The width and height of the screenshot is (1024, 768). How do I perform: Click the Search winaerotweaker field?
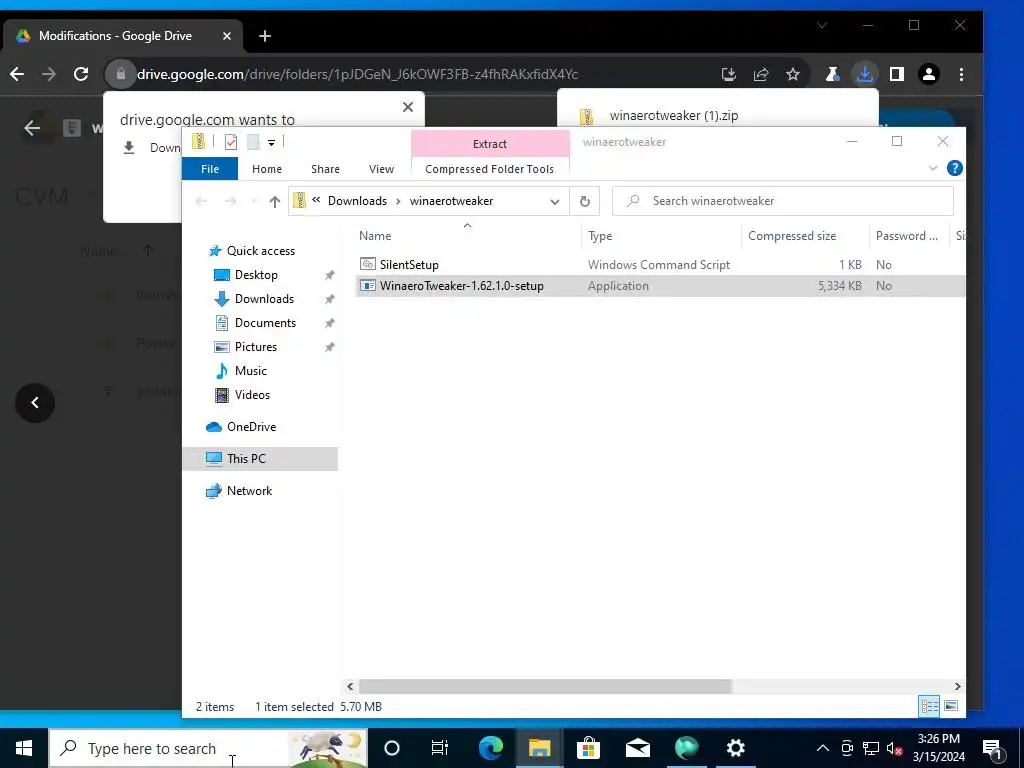pyautogui.click(x=782, y=201)
